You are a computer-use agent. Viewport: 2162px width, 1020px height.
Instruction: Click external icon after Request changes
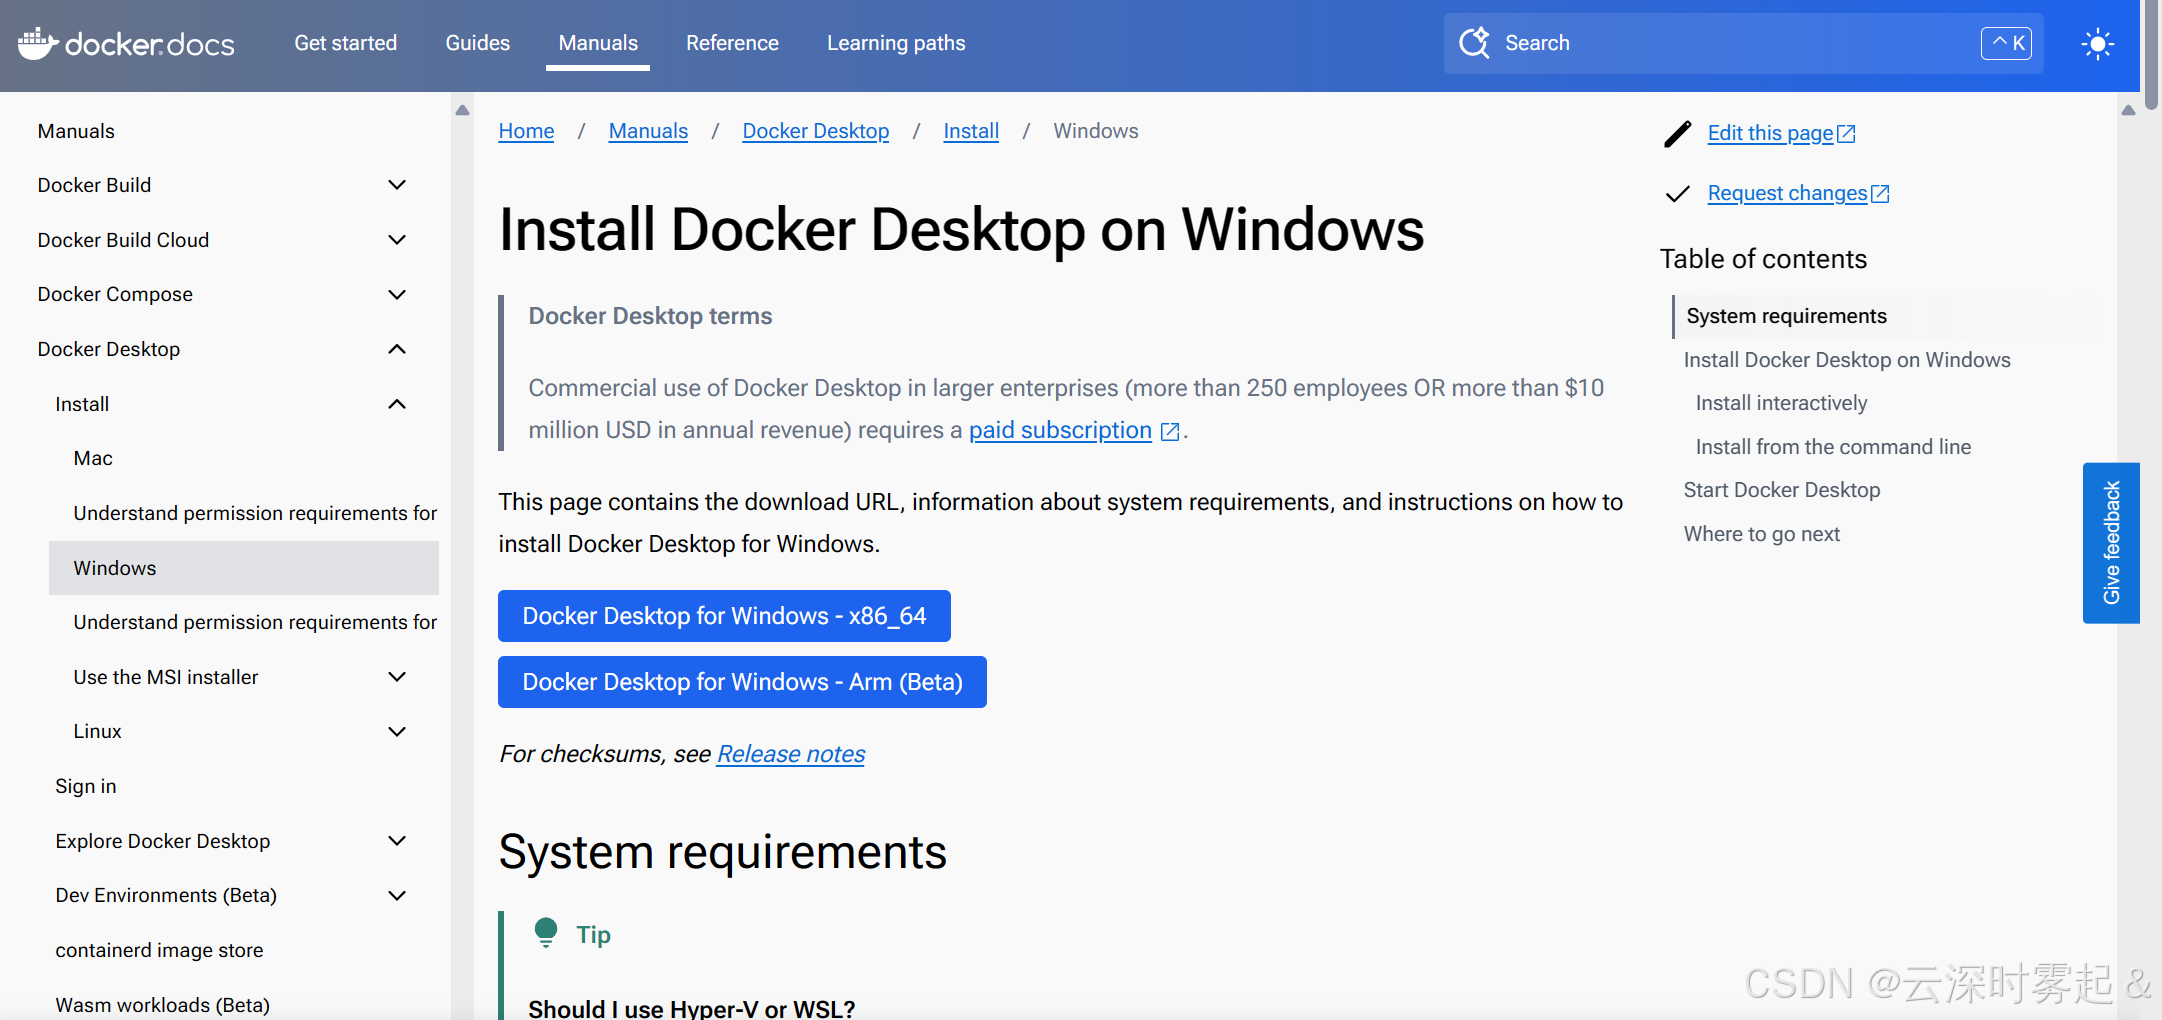click(x=1880, y=193)
